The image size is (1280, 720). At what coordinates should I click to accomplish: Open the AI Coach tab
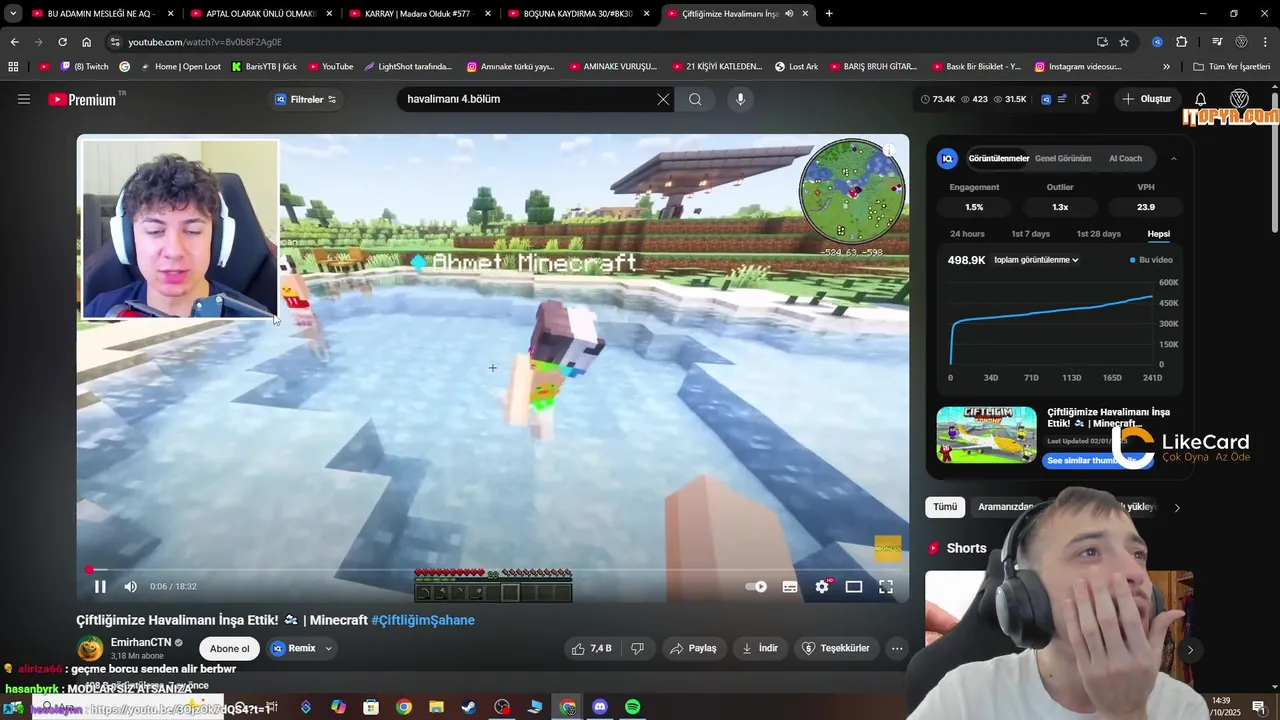(1125, 158)
